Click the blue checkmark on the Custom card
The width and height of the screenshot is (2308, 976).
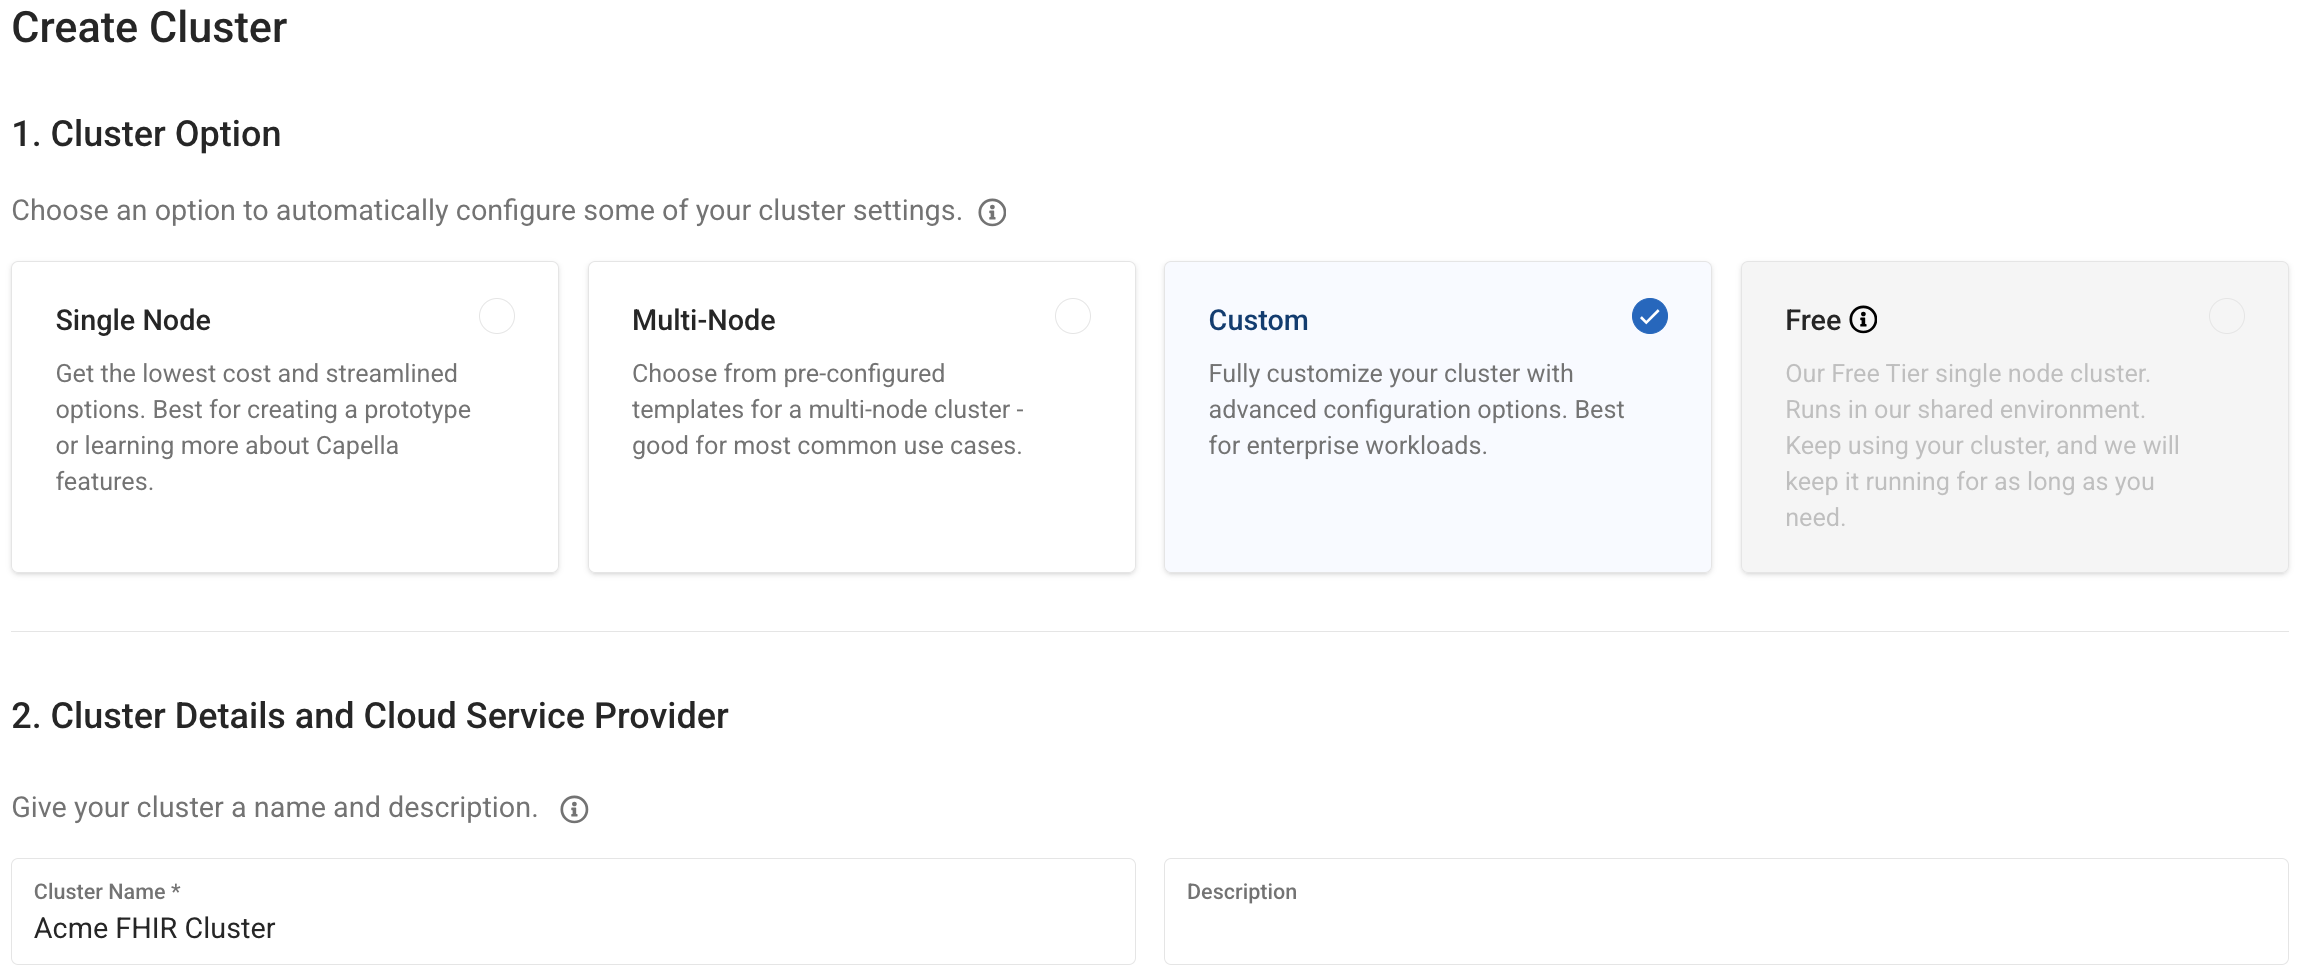[x=1649, y=316]
